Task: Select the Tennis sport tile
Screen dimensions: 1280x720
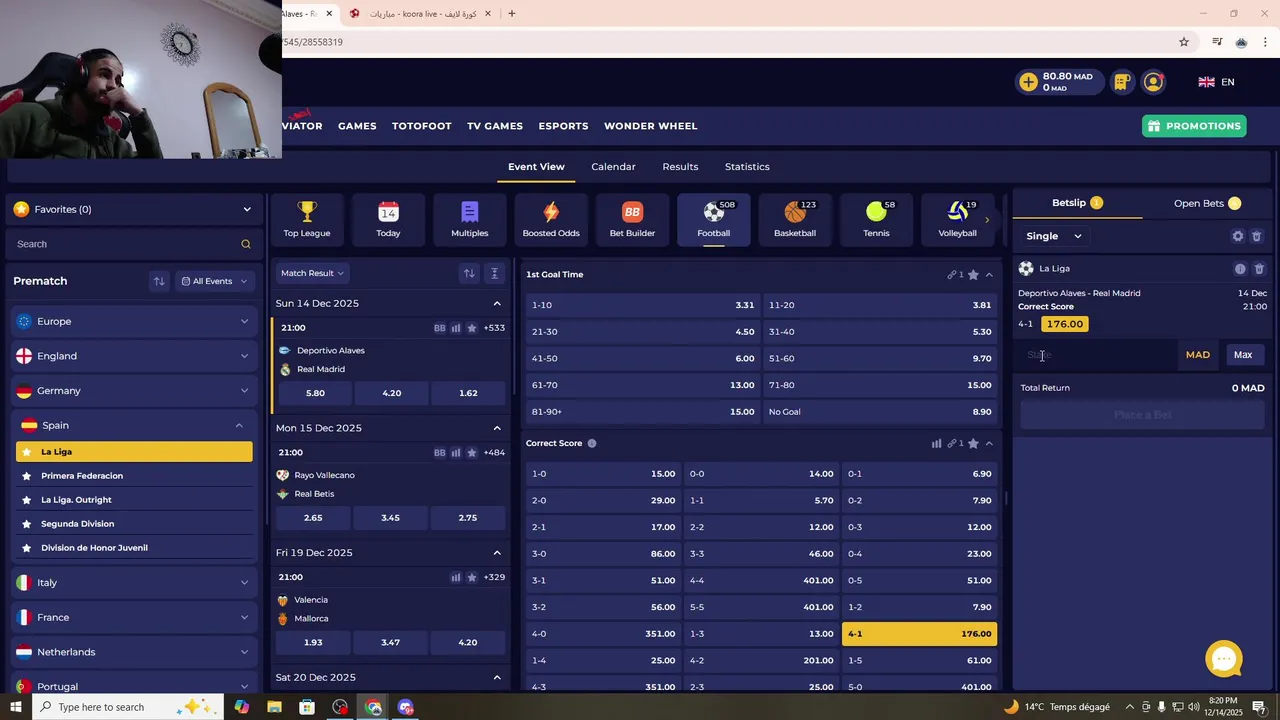Action: point(876,219)
